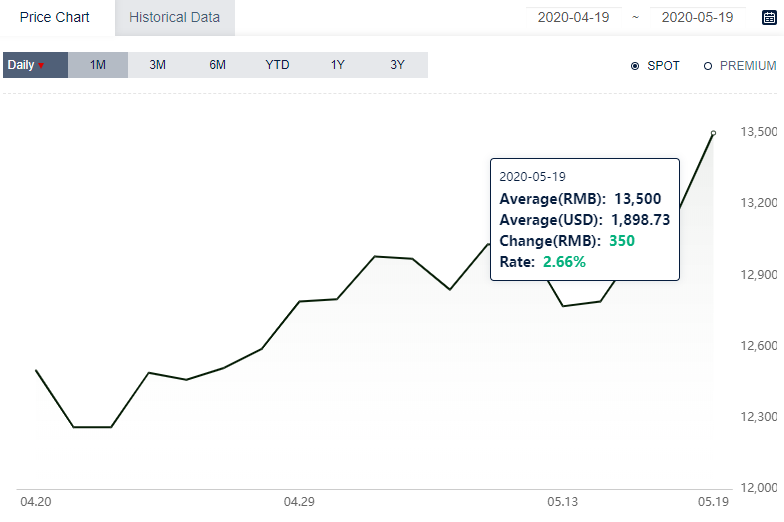Choose the 3Y time range

(398, 65)
